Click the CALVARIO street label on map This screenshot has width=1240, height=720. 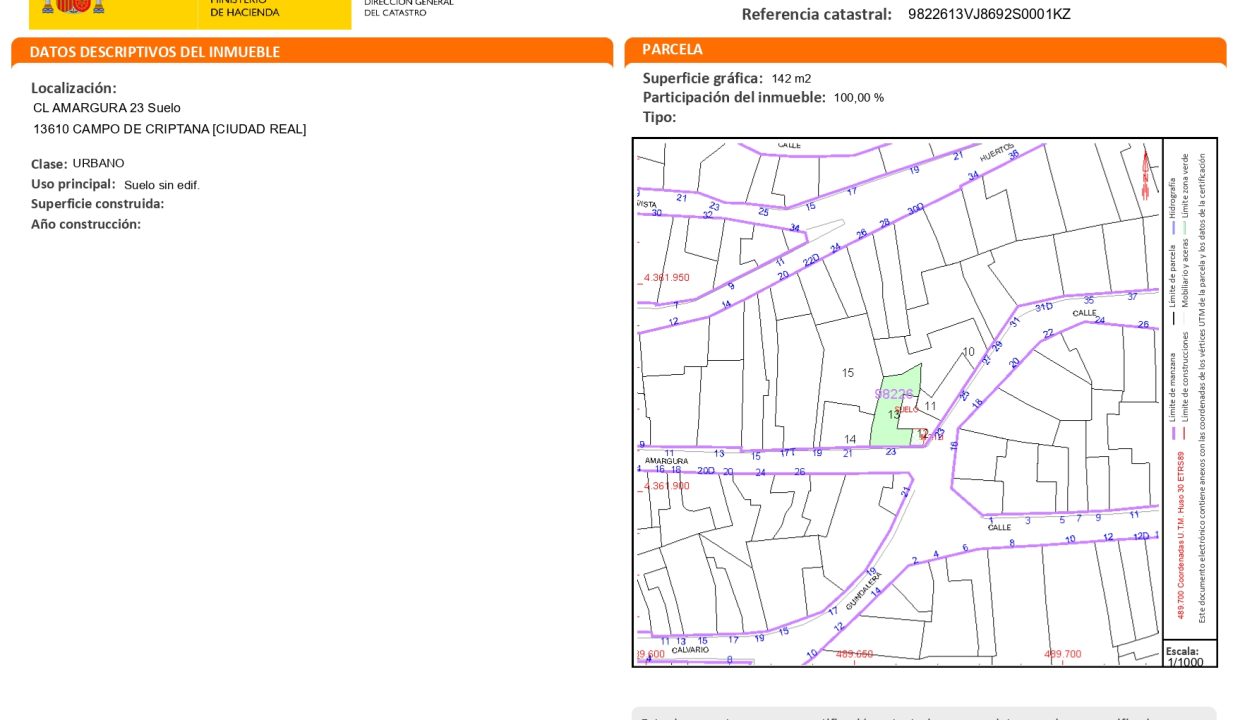tap(690, 650)
